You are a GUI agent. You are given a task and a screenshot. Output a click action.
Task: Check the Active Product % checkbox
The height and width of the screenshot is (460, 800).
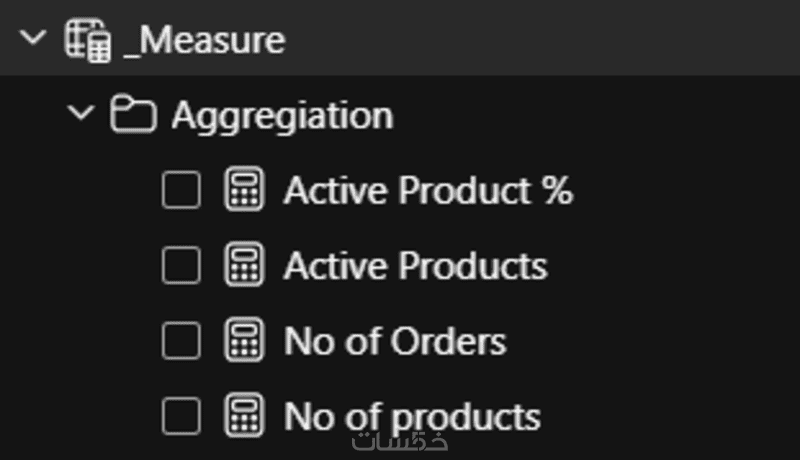tap(181, 190)
